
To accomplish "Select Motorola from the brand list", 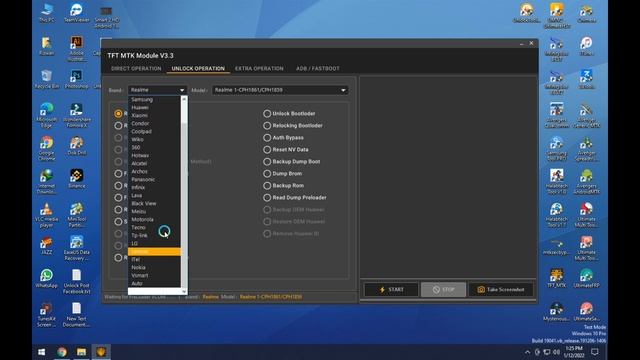I will (154, 219).
